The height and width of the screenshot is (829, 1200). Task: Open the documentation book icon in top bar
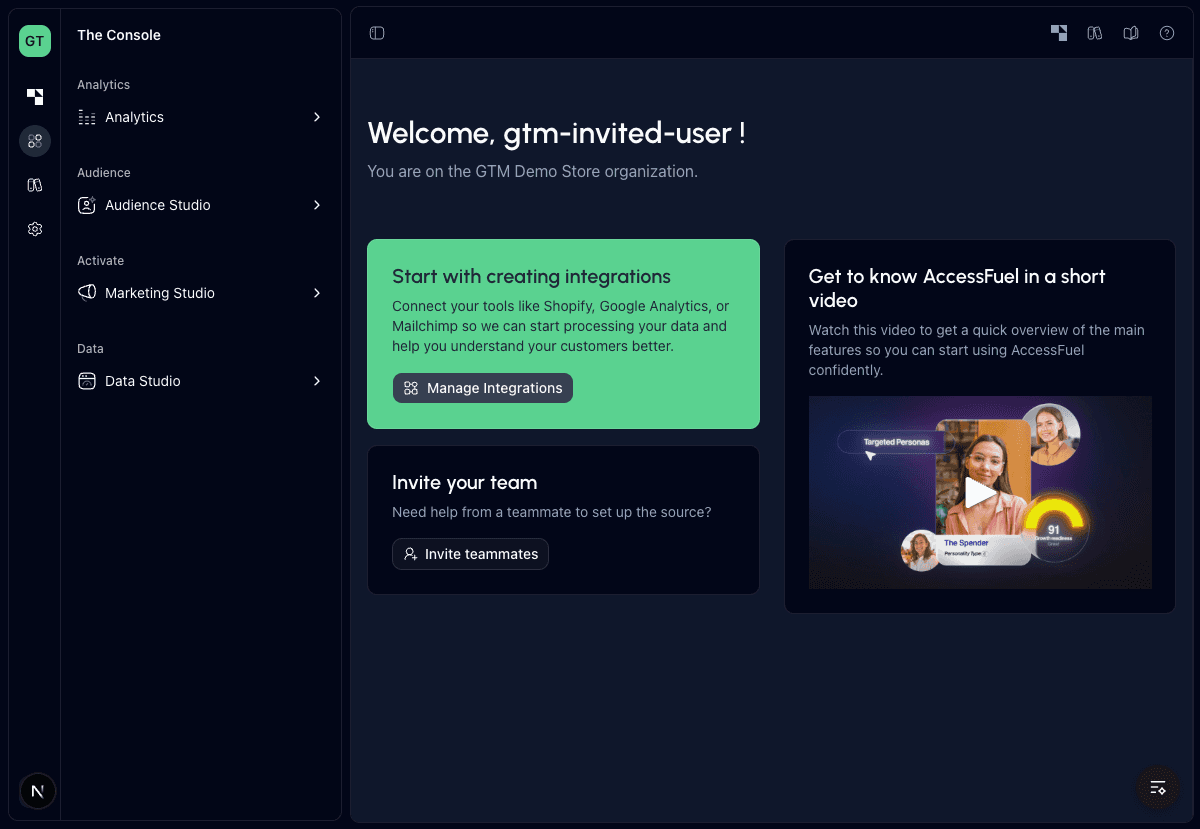click(1130, 33)
